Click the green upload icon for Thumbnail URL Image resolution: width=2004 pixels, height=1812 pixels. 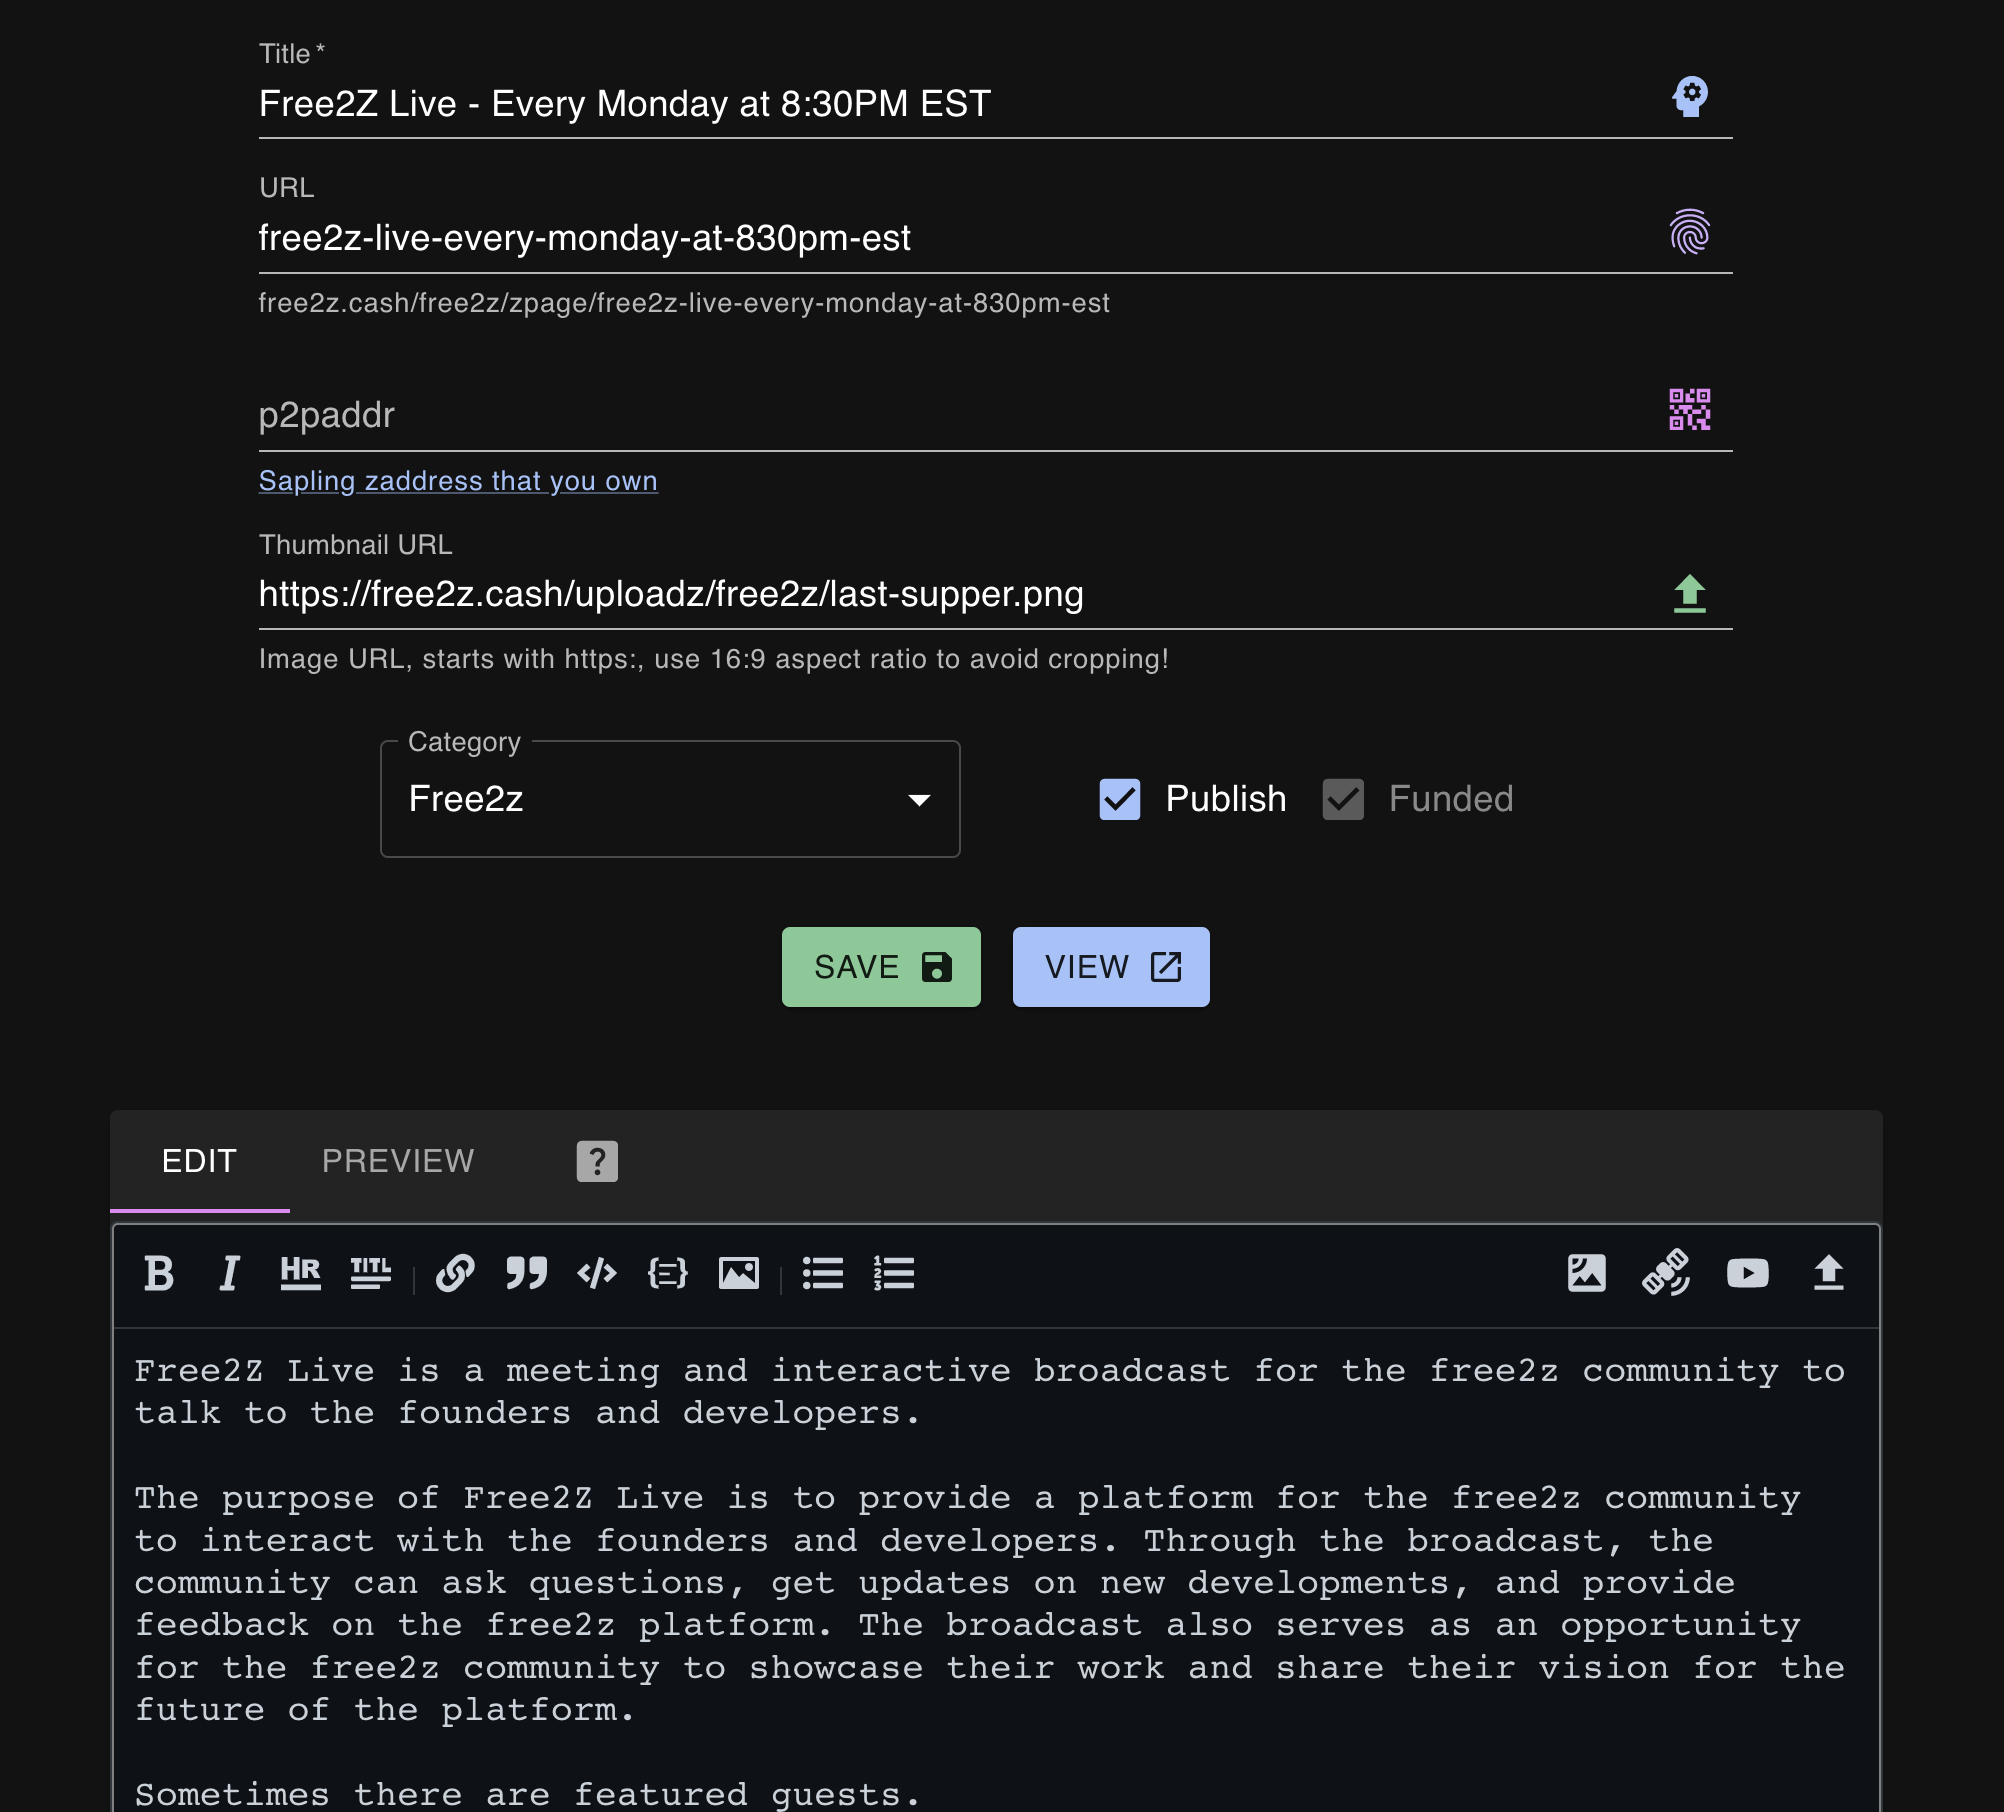(1690, 593)
